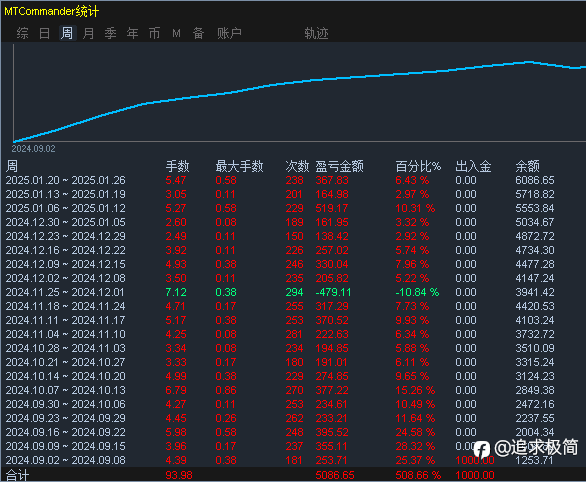Viewport: 586px width, 482px height.
Task: Click the Facebook logo in watermark
Action: [x=482, y=449]
